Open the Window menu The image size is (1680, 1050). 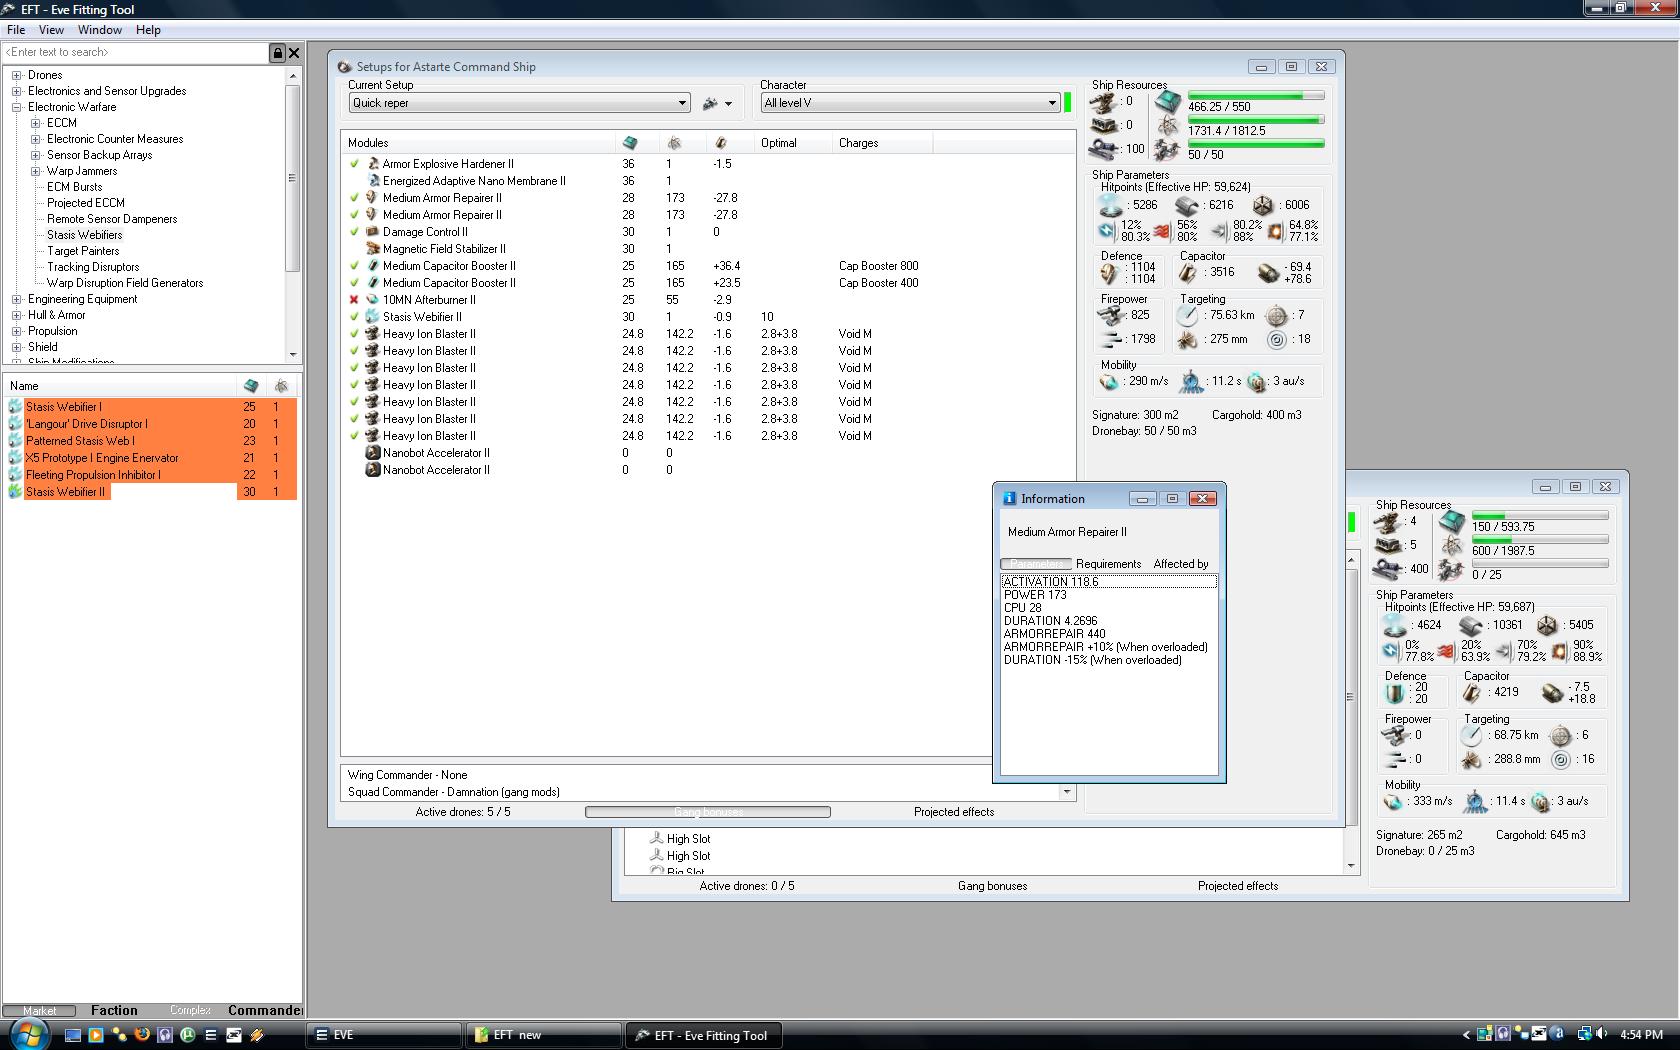click(100, 30)
